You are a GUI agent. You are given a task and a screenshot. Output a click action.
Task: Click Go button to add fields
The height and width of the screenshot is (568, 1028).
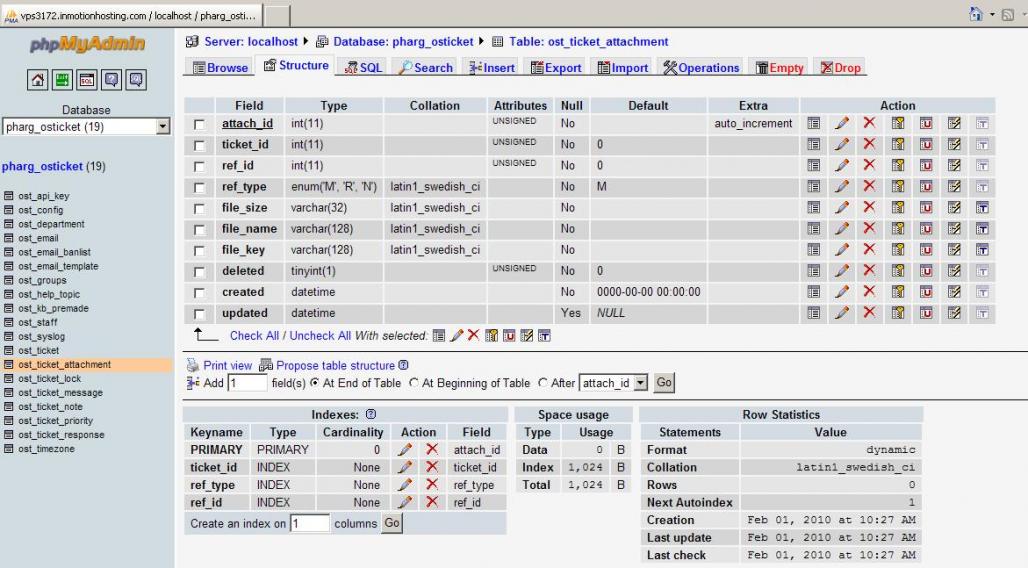pyautogui.click(x=664, y=382)
